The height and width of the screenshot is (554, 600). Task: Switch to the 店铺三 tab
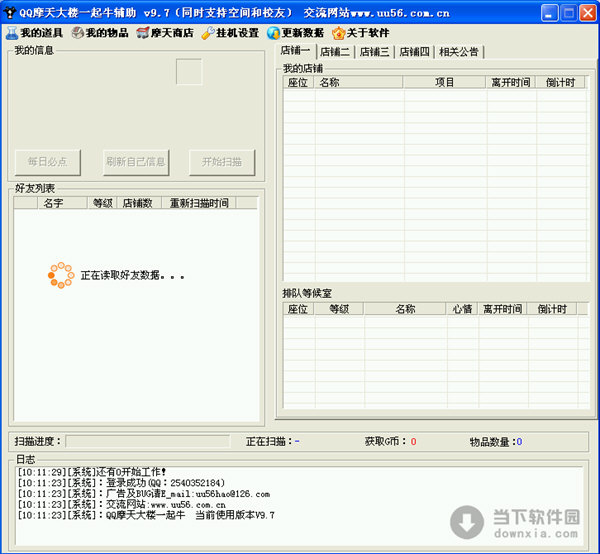(x=375, y=52)
